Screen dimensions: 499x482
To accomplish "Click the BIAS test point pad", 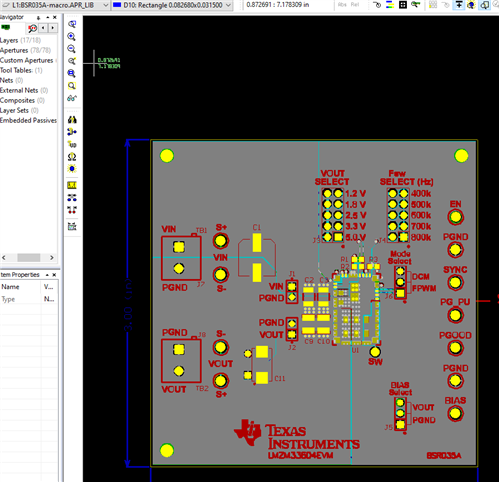I will point(455,413).
